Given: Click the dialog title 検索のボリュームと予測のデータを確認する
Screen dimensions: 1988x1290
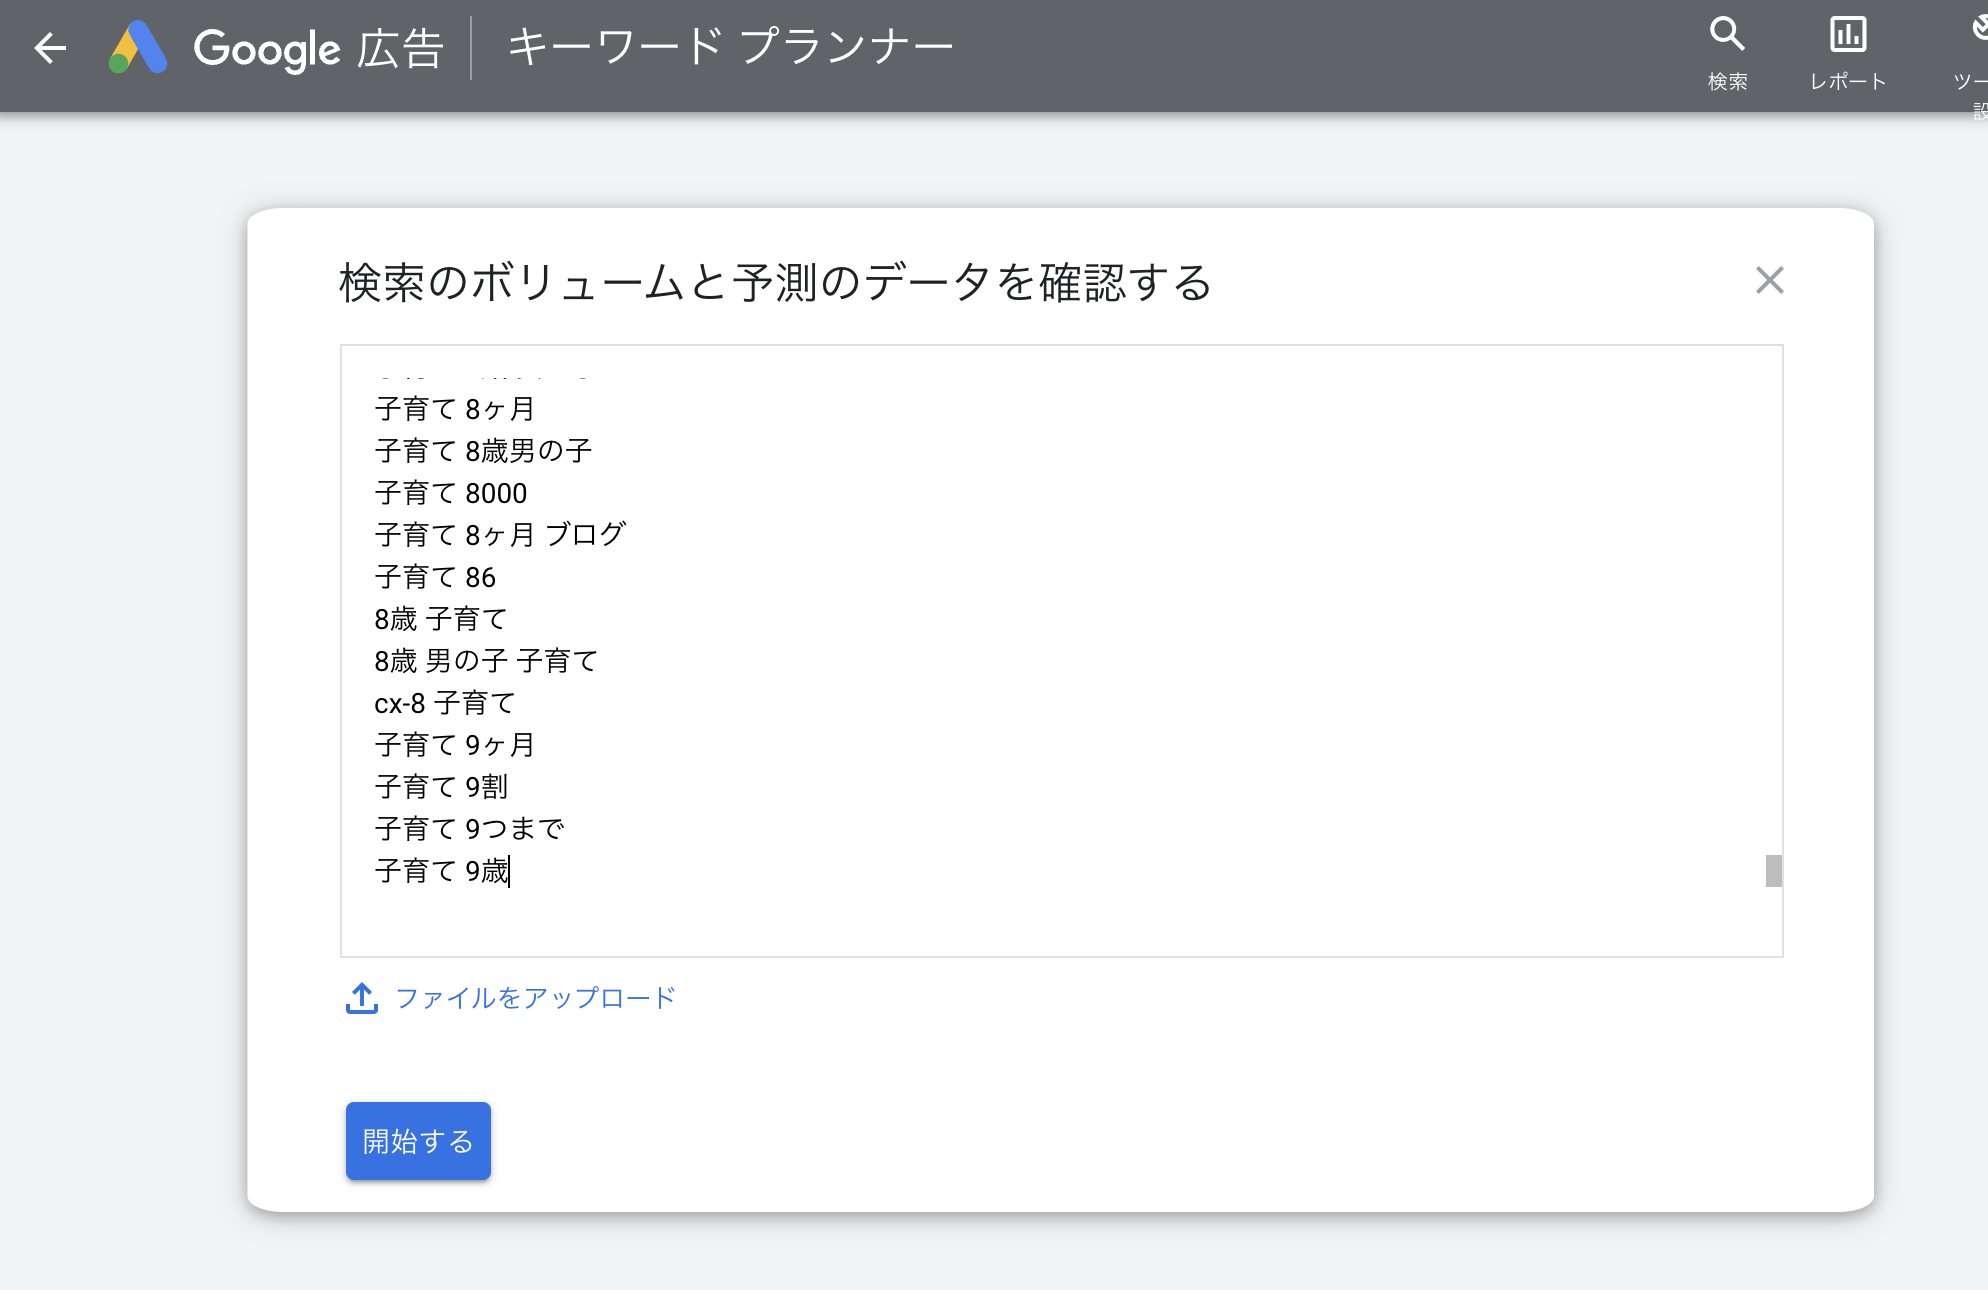Looking at the screenshot, I should tap(775, 282).
